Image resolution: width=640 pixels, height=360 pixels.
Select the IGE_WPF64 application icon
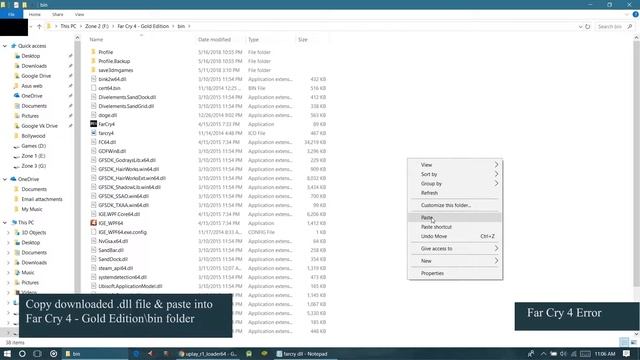pos(93,223)
